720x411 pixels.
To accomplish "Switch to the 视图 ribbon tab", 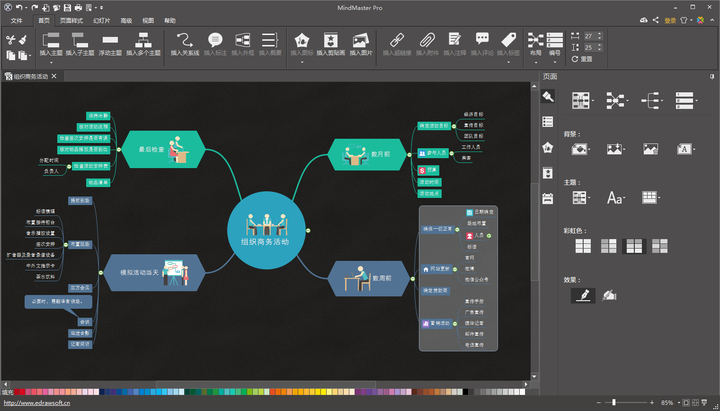I will [x=148, y=21].
